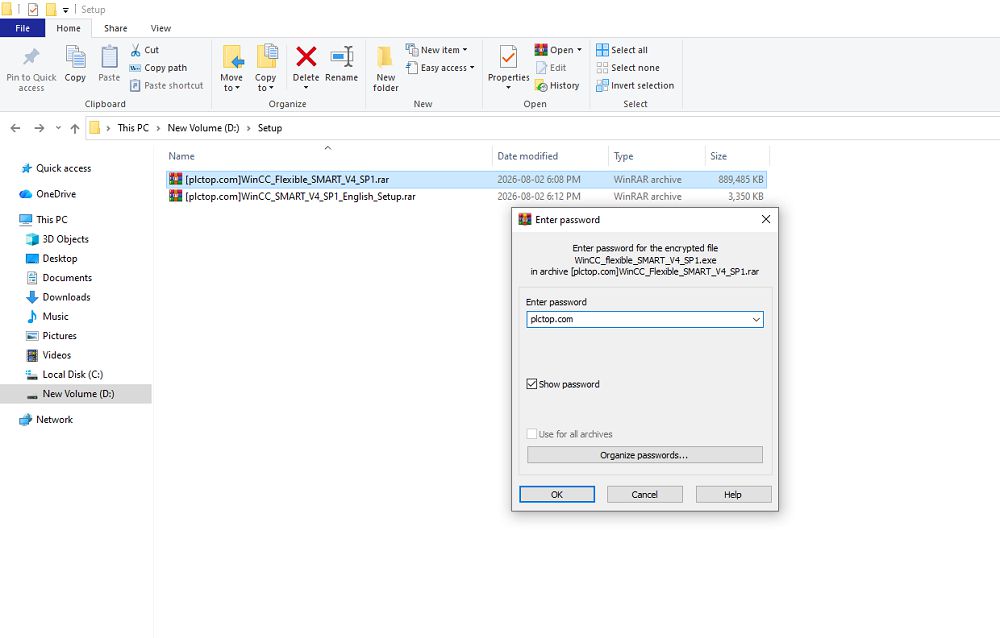Click Copy path command

click(x=158, y=68)
